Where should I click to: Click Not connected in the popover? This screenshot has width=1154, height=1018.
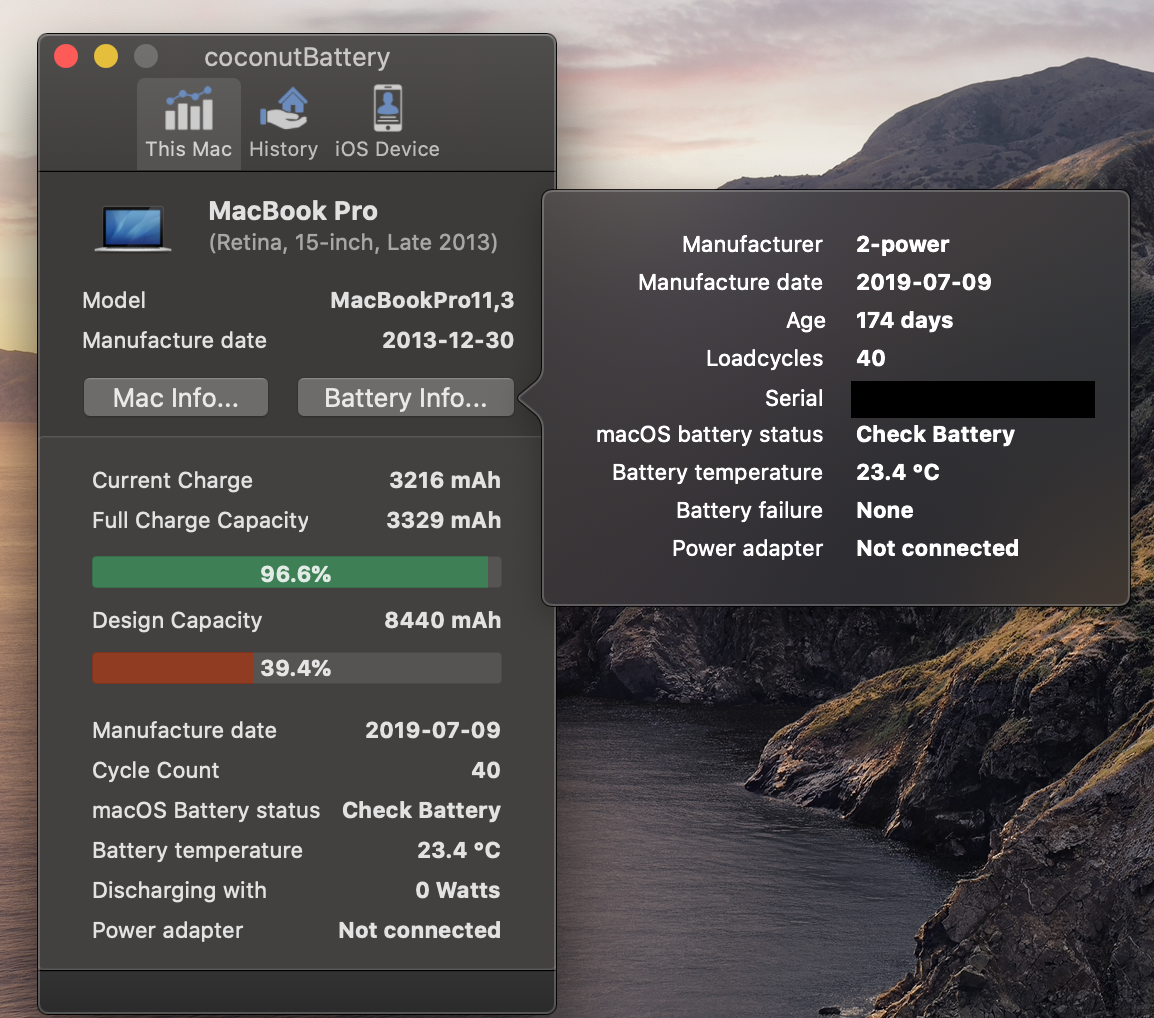[x=938, y=548]
